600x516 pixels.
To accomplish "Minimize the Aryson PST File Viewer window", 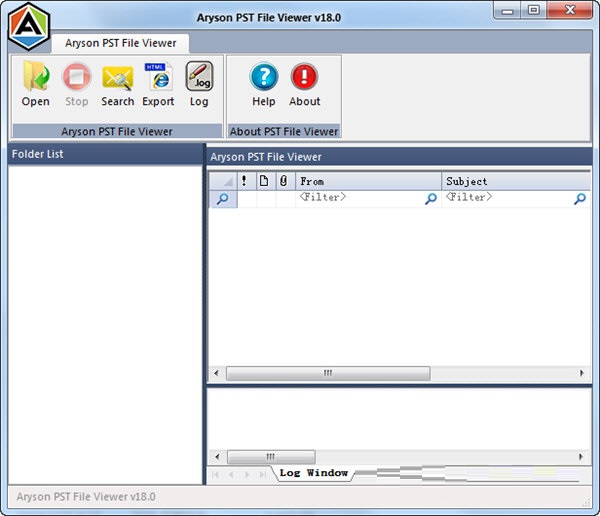I will coord(507,10).
